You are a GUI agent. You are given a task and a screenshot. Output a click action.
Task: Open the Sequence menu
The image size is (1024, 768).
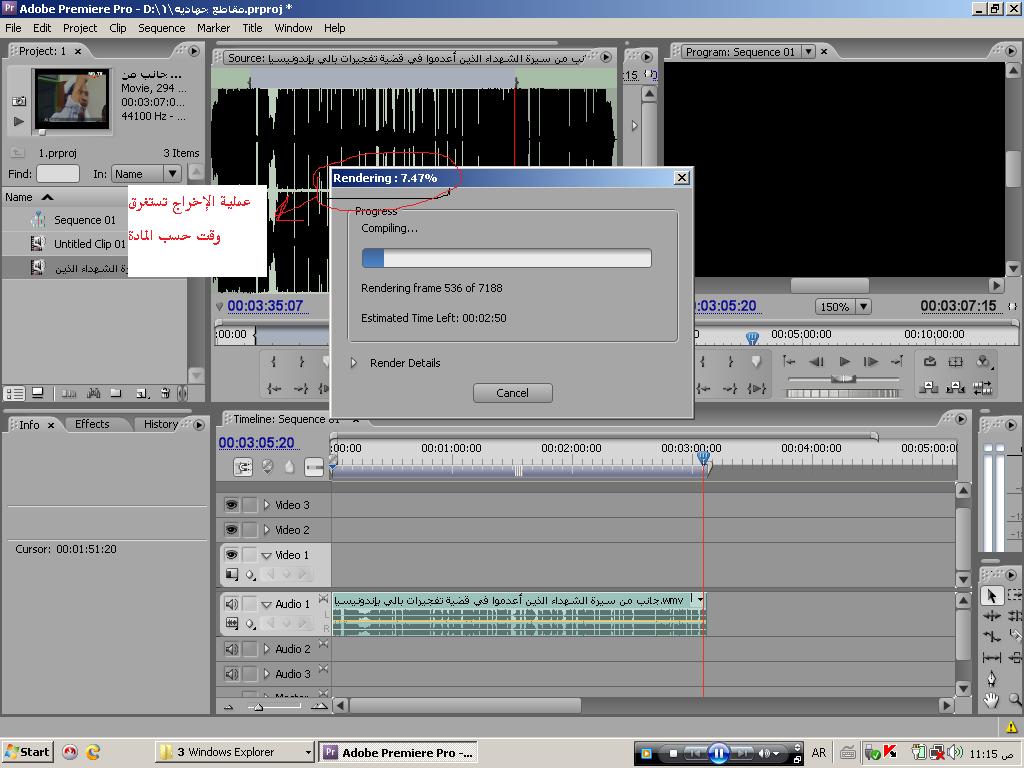[x=161, y=28]
